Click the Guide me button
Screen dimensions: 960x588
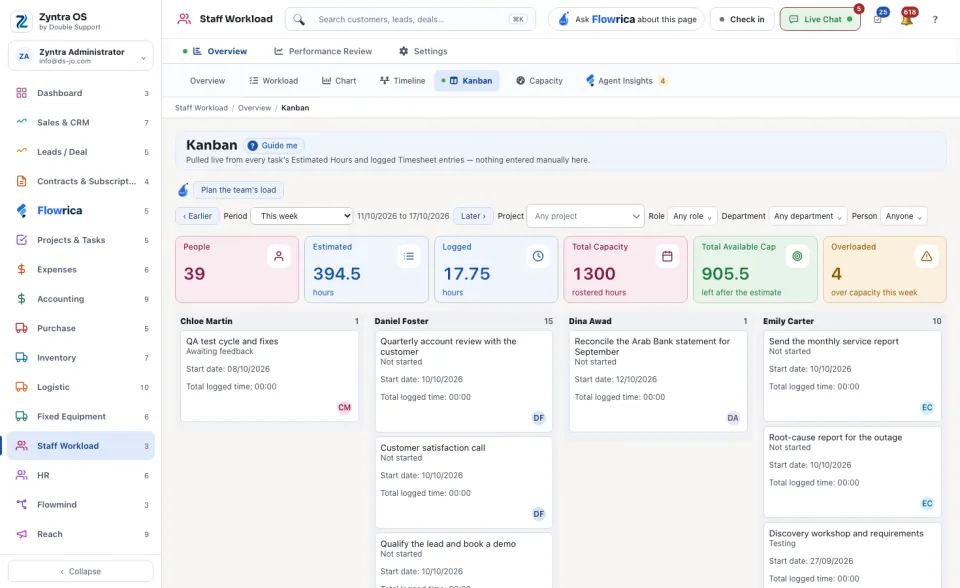[274, 145]
